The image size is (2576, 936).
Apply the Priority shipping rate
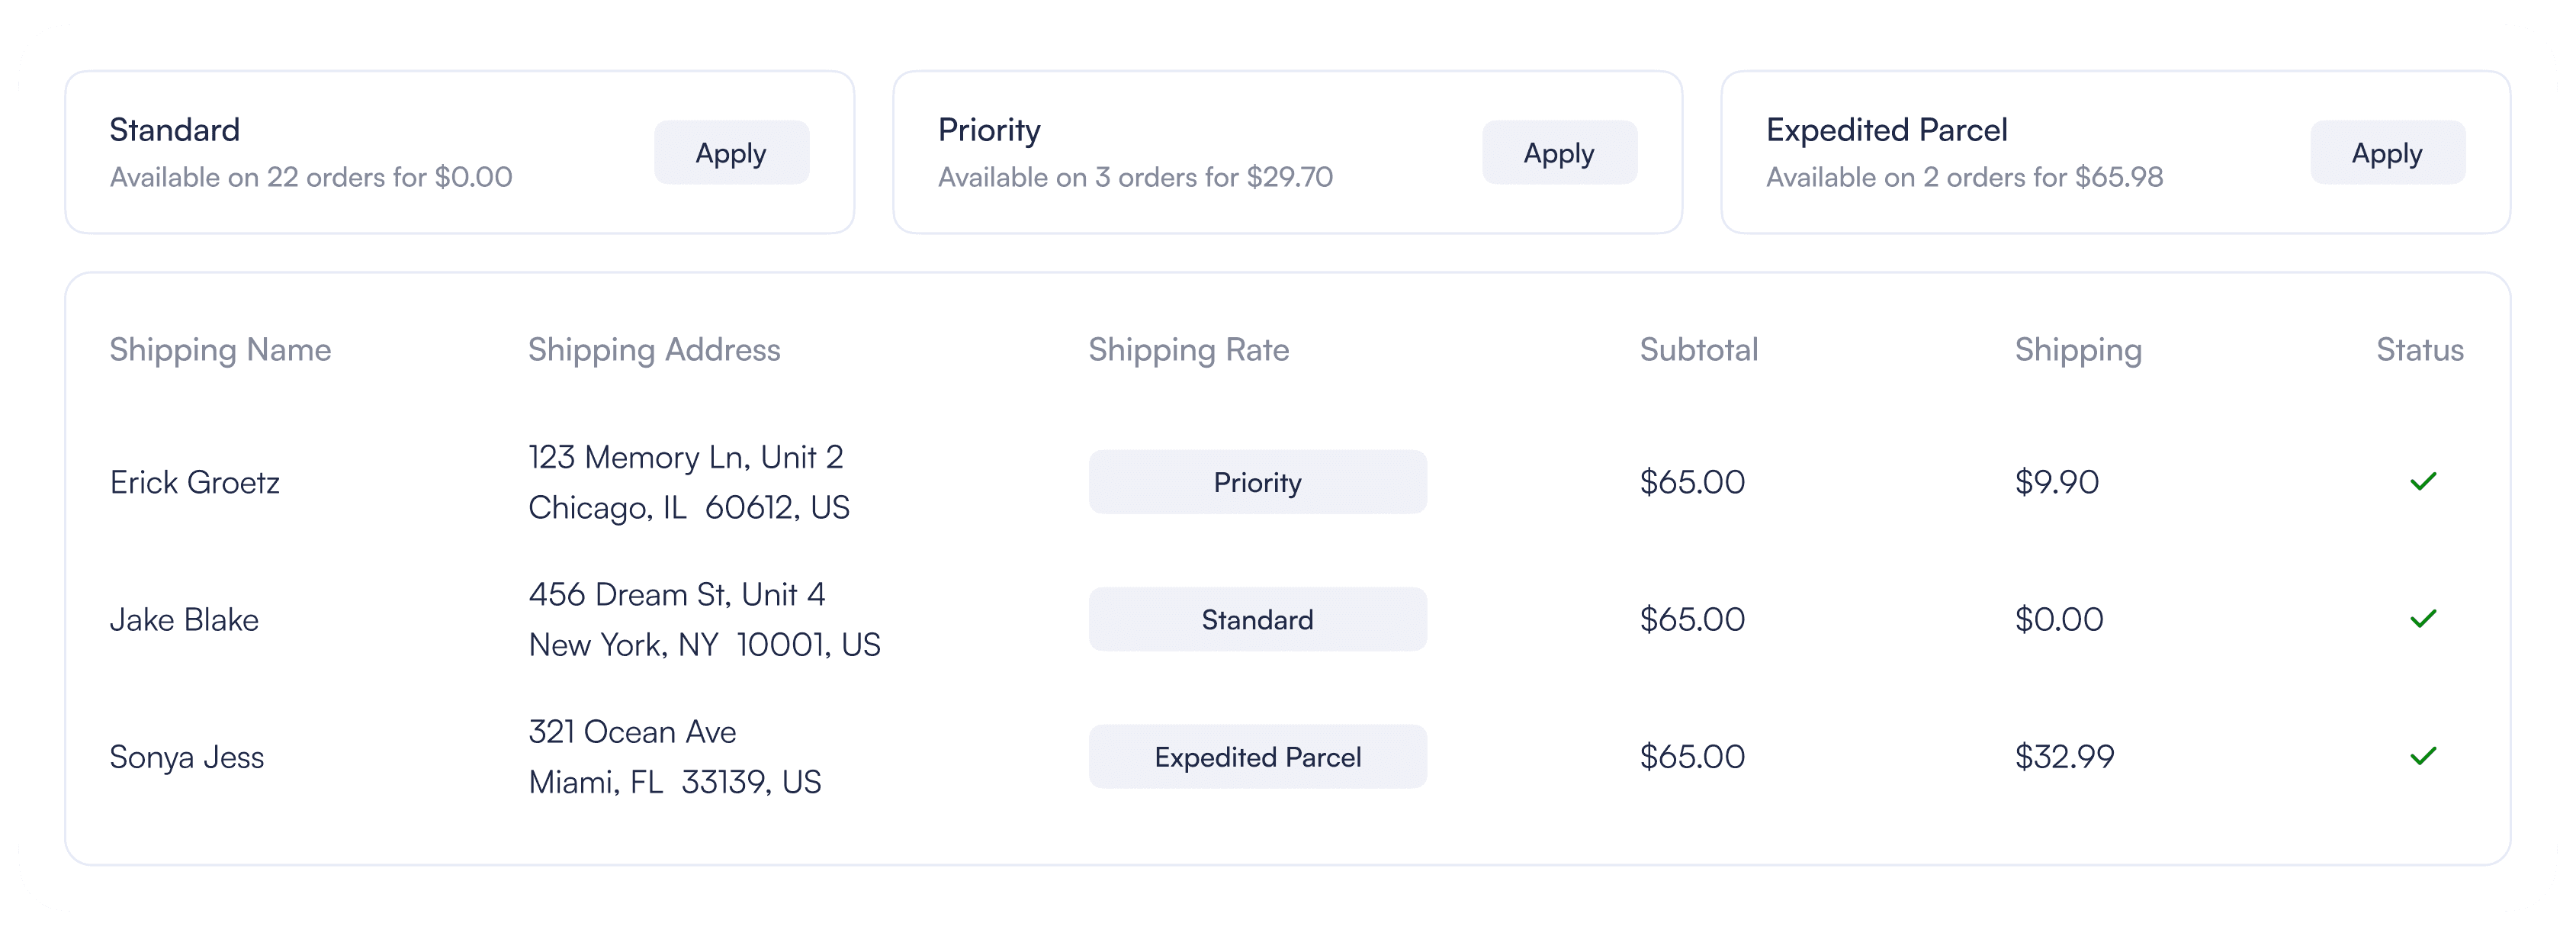1558,153
